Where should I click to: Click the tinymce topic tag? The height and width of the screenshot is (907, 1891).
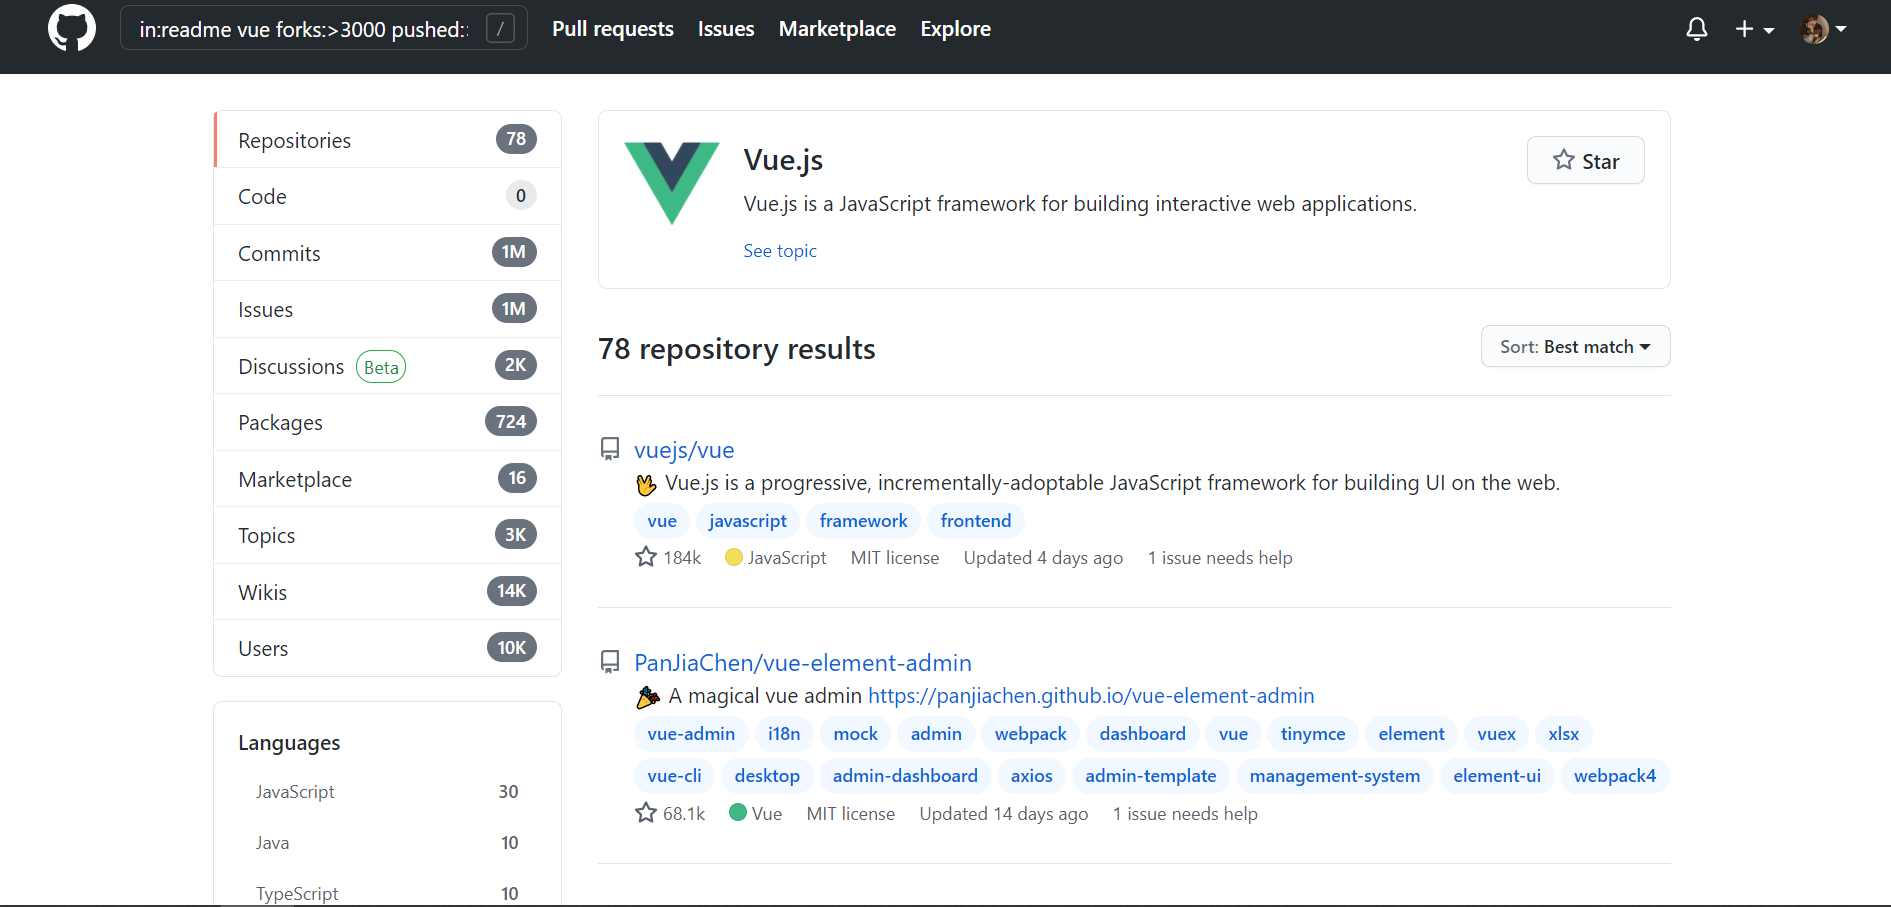1313,734
